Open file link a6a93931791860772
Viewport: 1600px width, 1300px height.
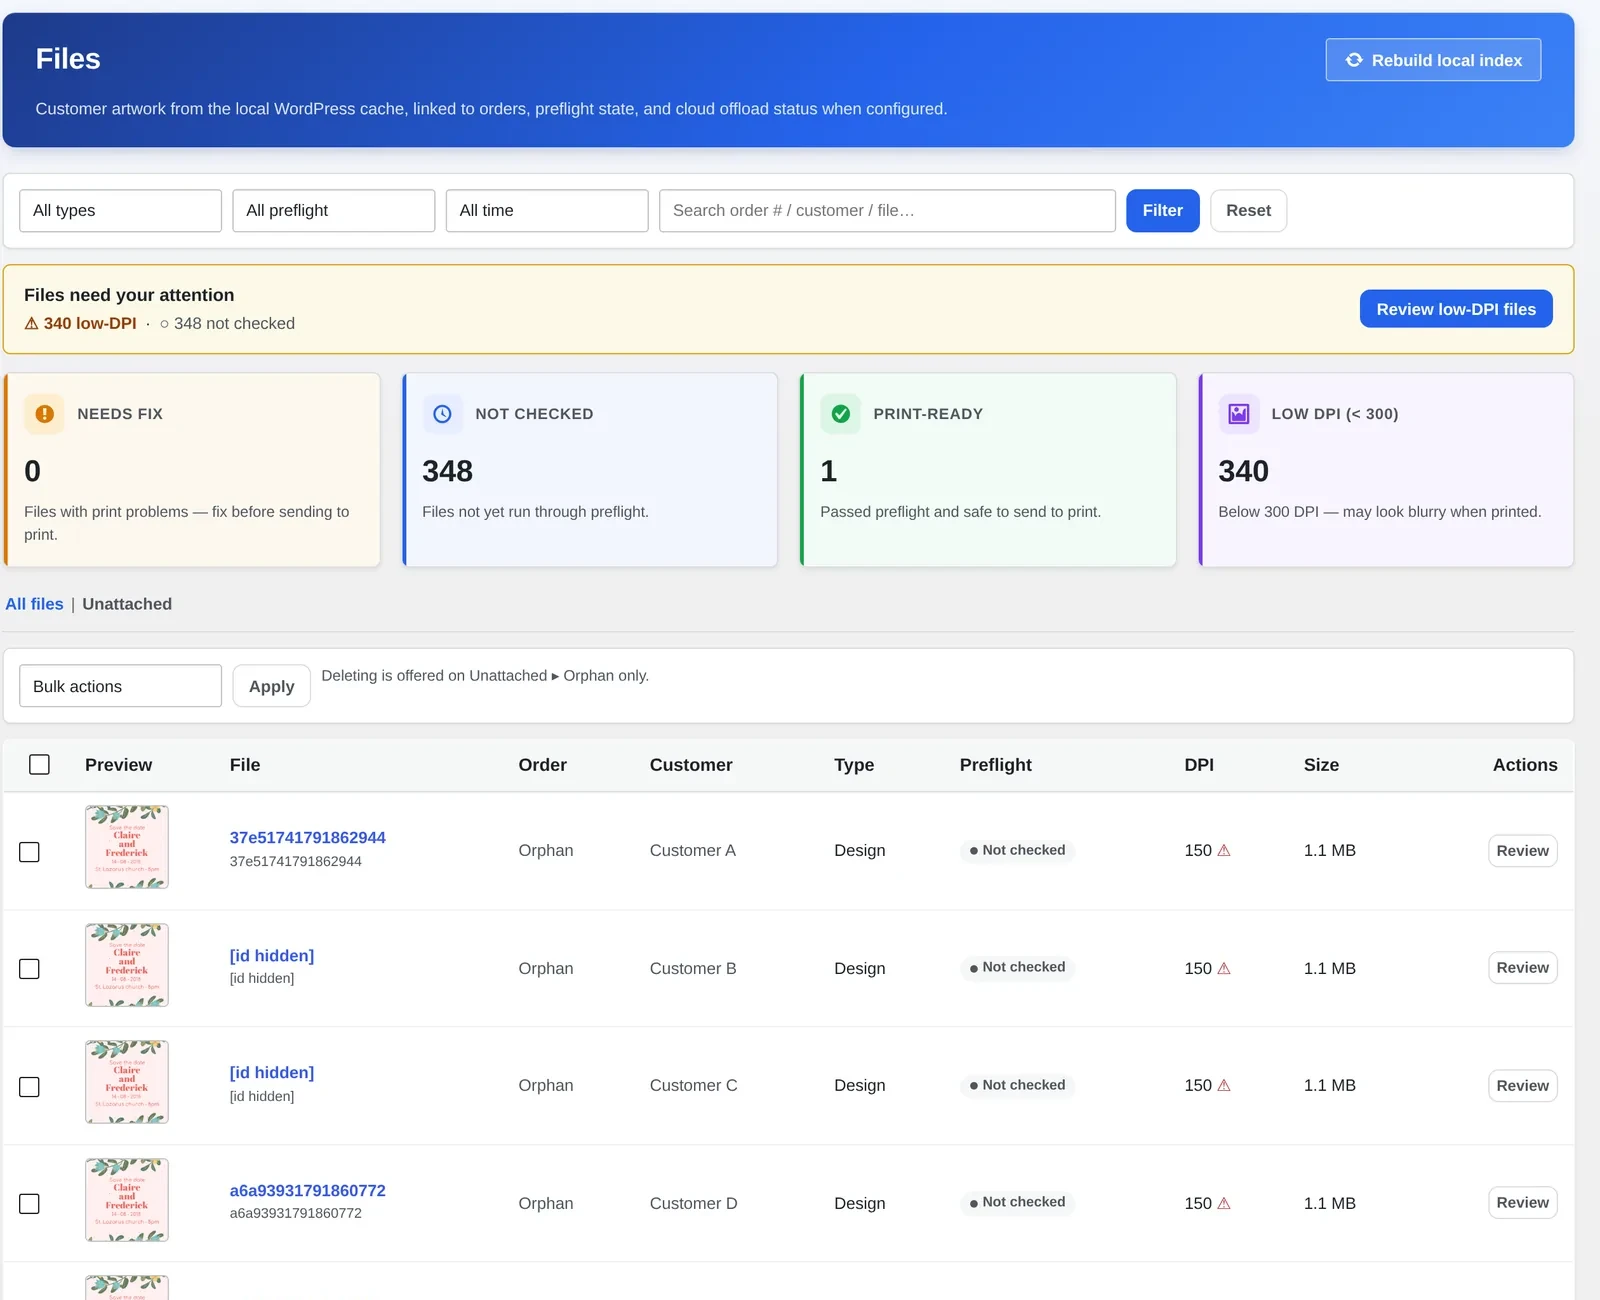[308, 1191]
